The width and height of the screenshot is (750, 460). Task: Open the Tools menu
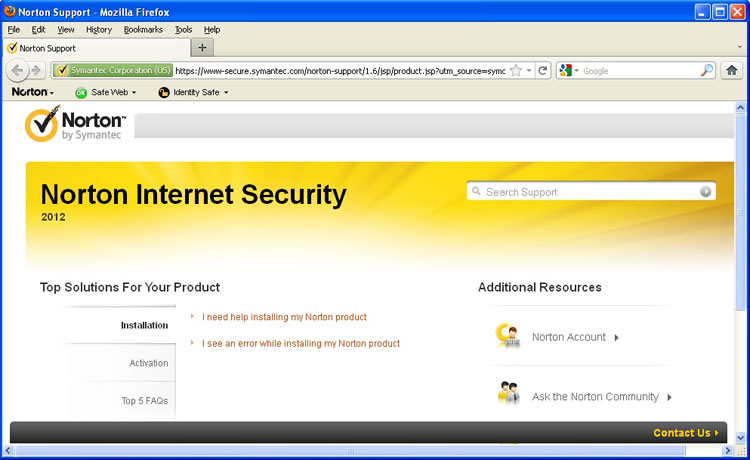[x=183, y=30]
